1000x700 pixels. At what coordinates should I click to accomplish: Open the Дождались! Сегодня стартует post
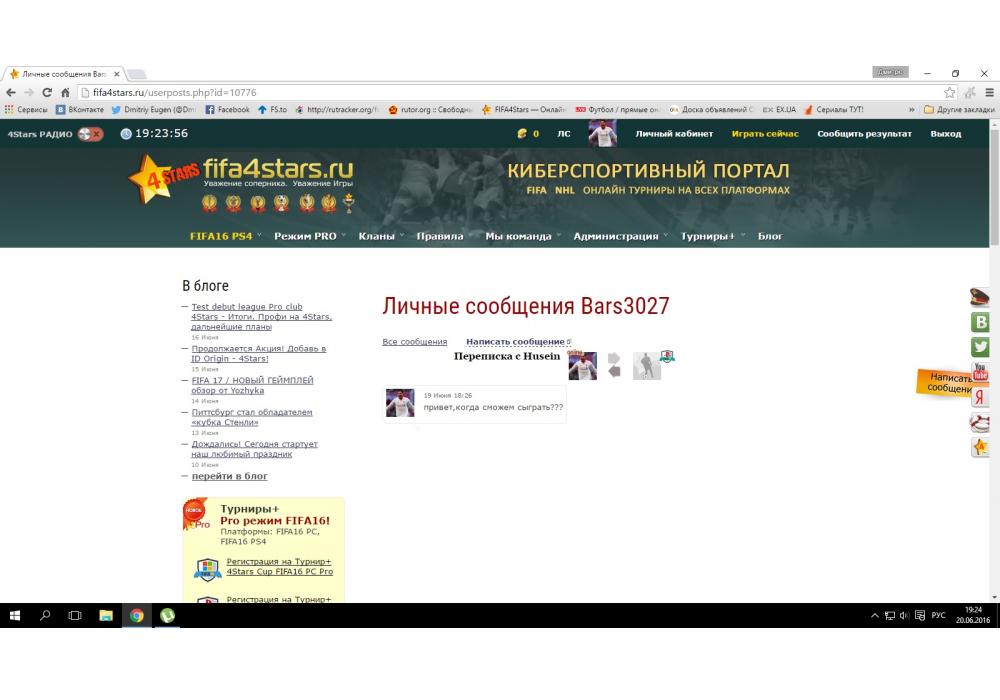coord(254,449)
